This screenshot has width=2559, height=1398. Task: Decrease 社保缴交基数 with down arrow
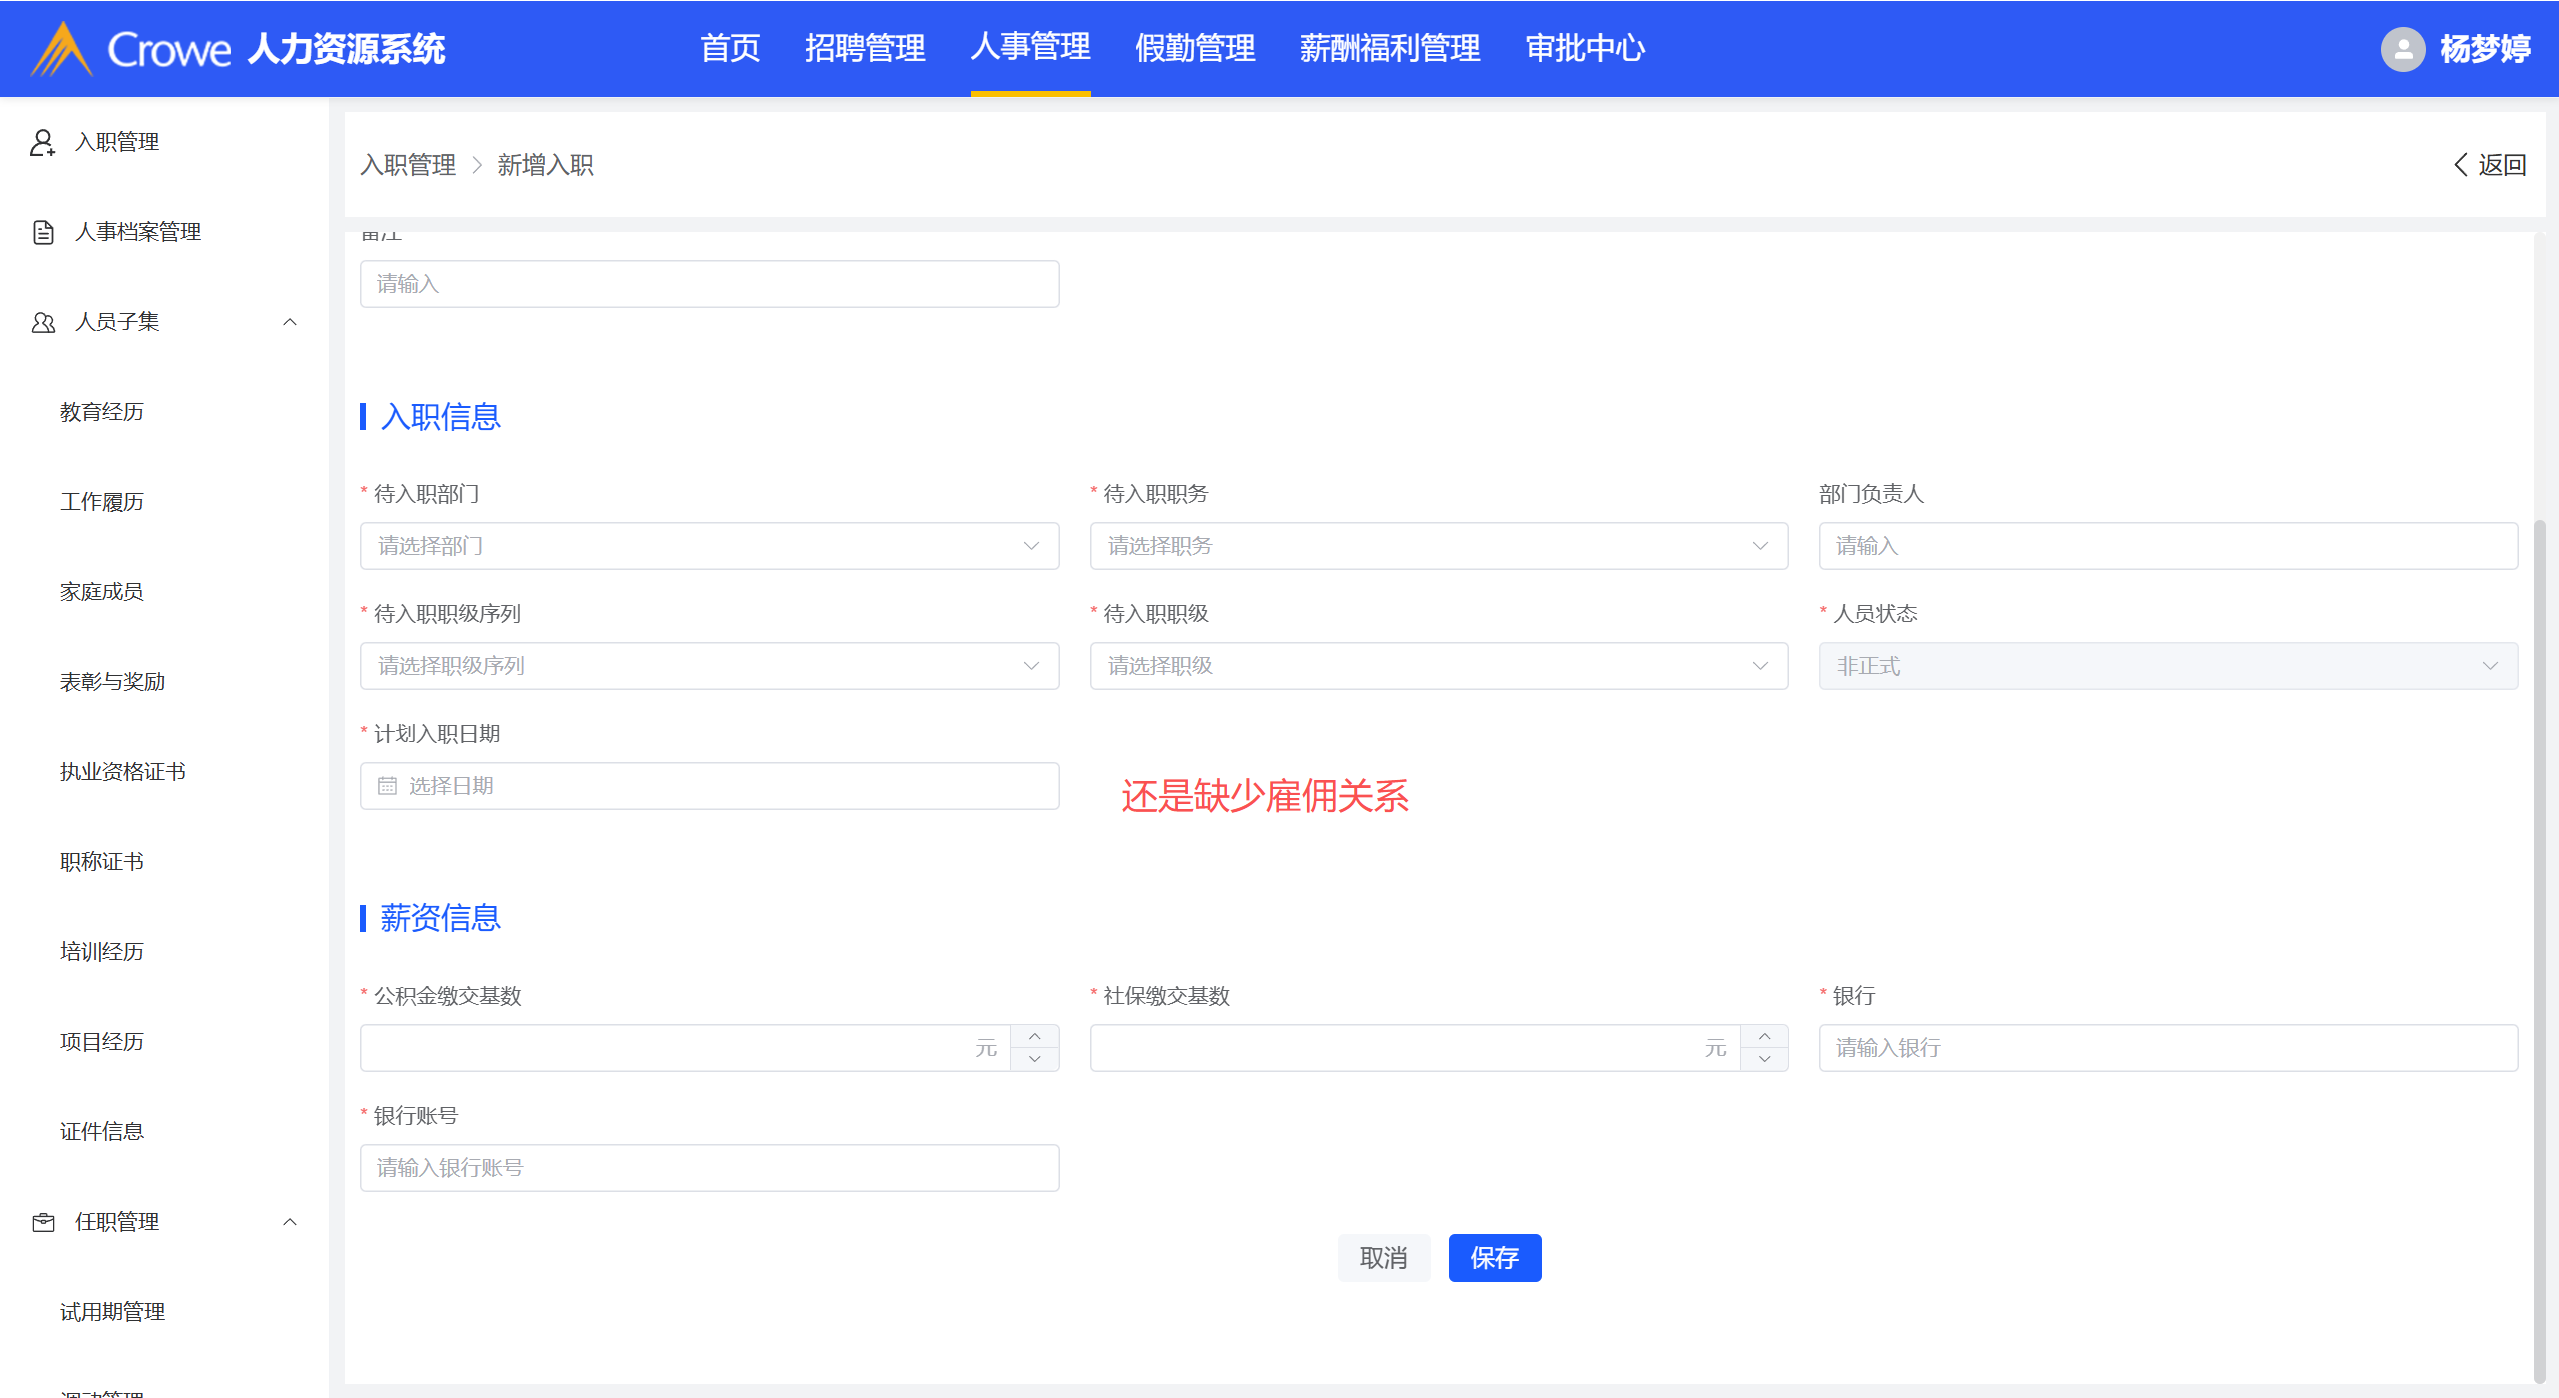click(x=1764, y=1059)
